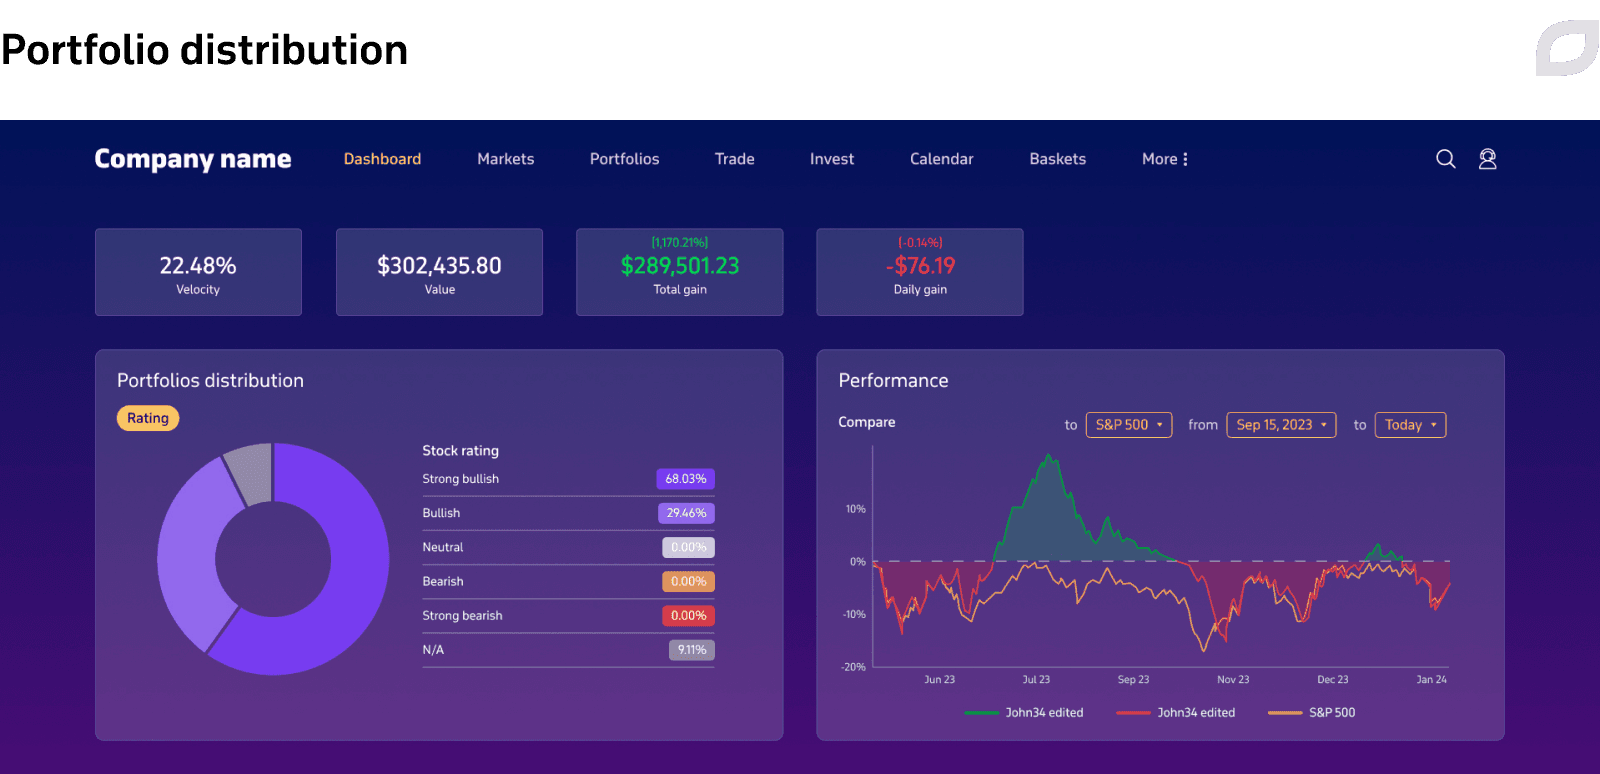Viewport: 1600px width, 774px height.
Task: Click the Company name logo
Action: pos(193,159)
